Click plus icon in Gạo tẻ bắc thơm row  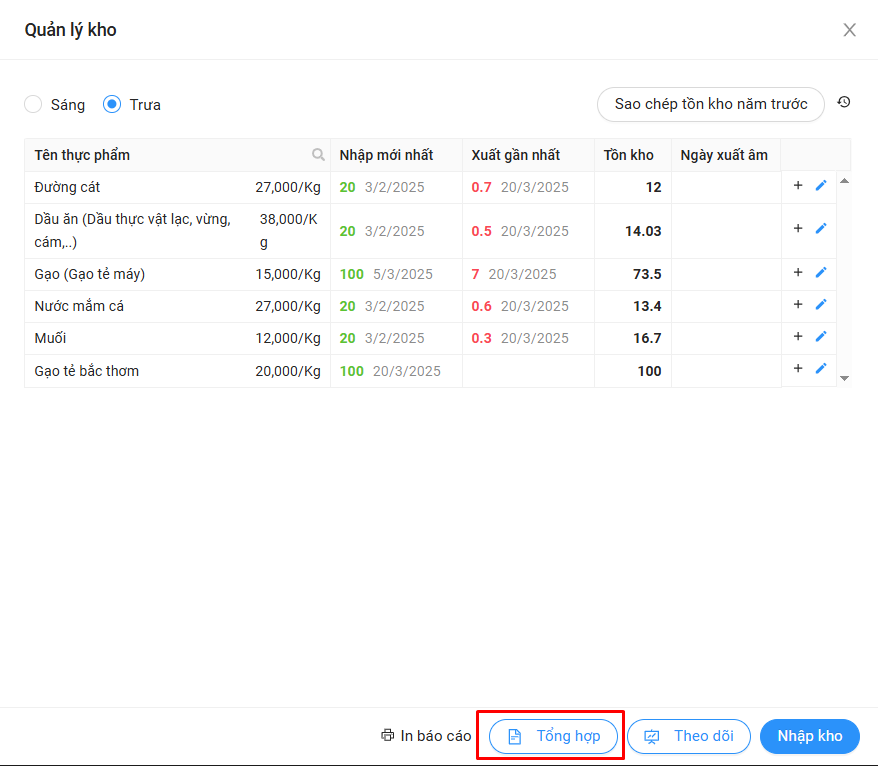(x=798, y=369)
